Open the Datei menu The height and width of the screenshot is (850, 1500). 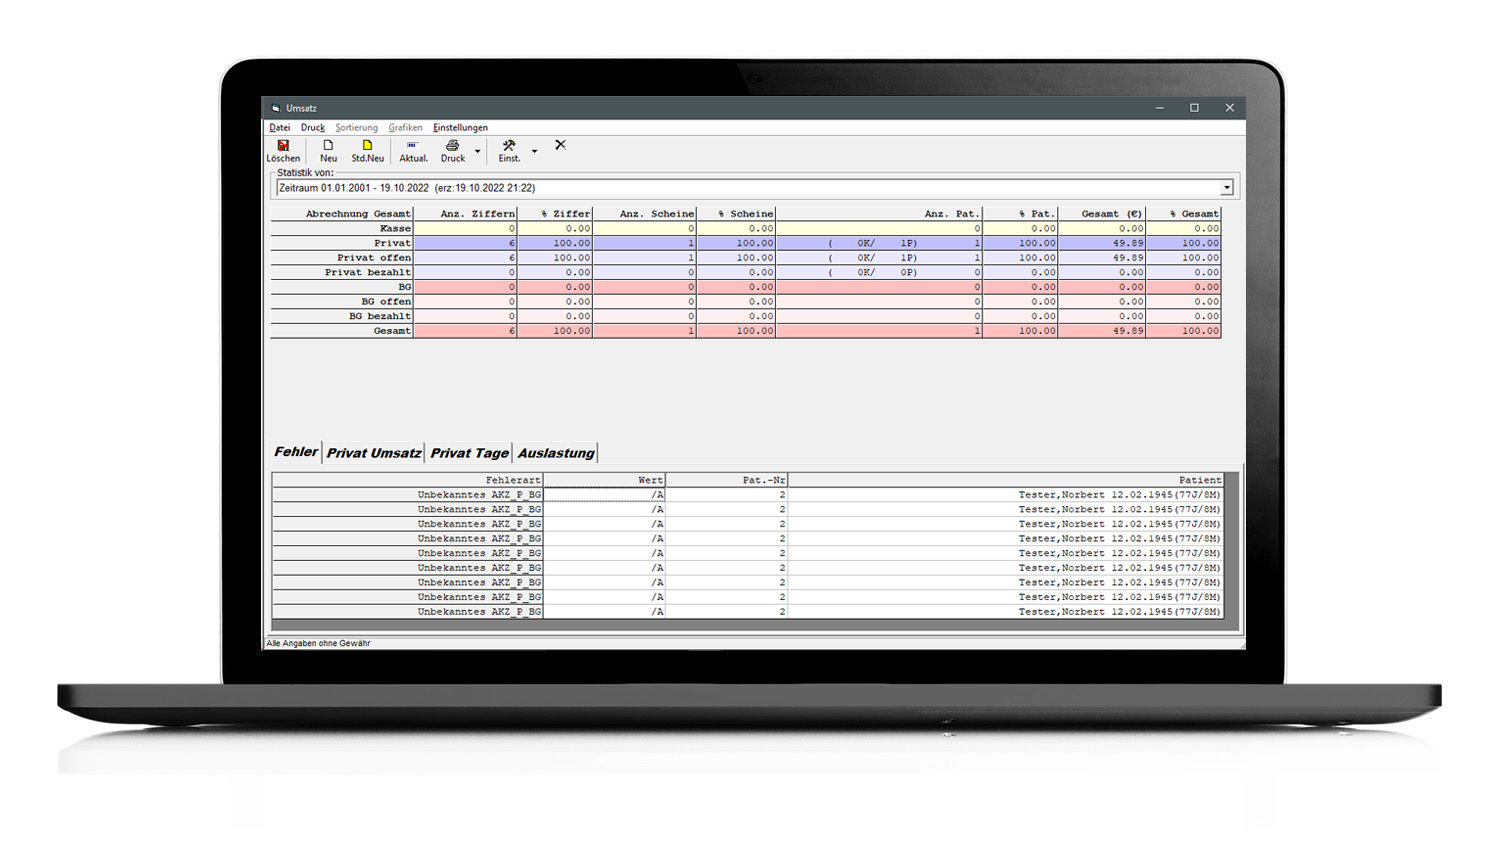[x=279, y=128]
